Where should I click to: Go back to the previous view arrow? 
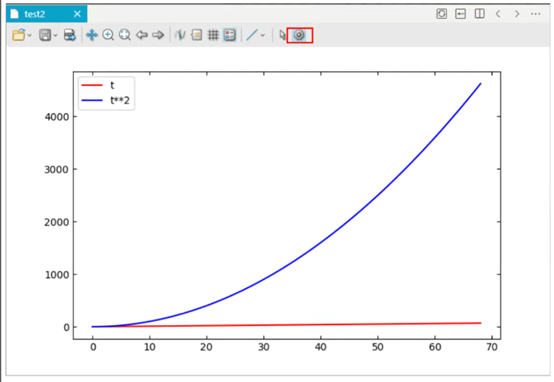pyautogui.click(x=141, y=35)
